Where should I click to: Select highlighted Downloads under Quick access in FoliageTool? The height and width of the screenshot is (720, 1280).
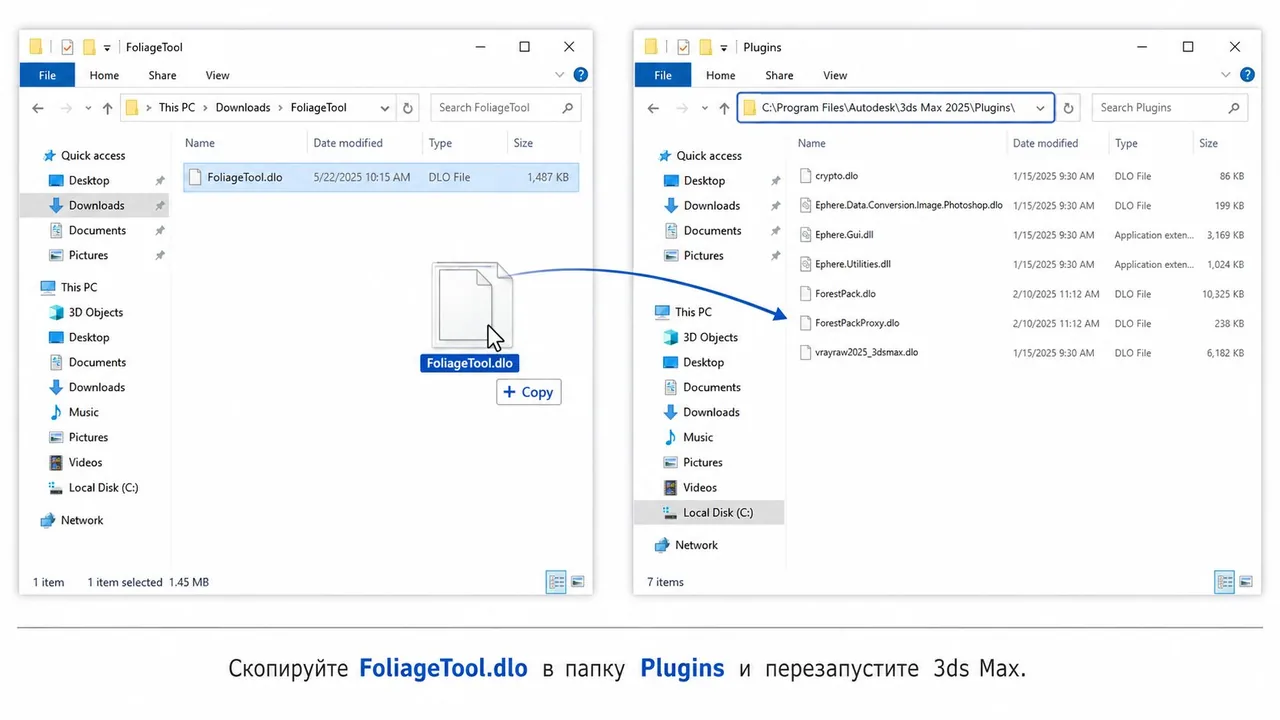tap(97, 205)
